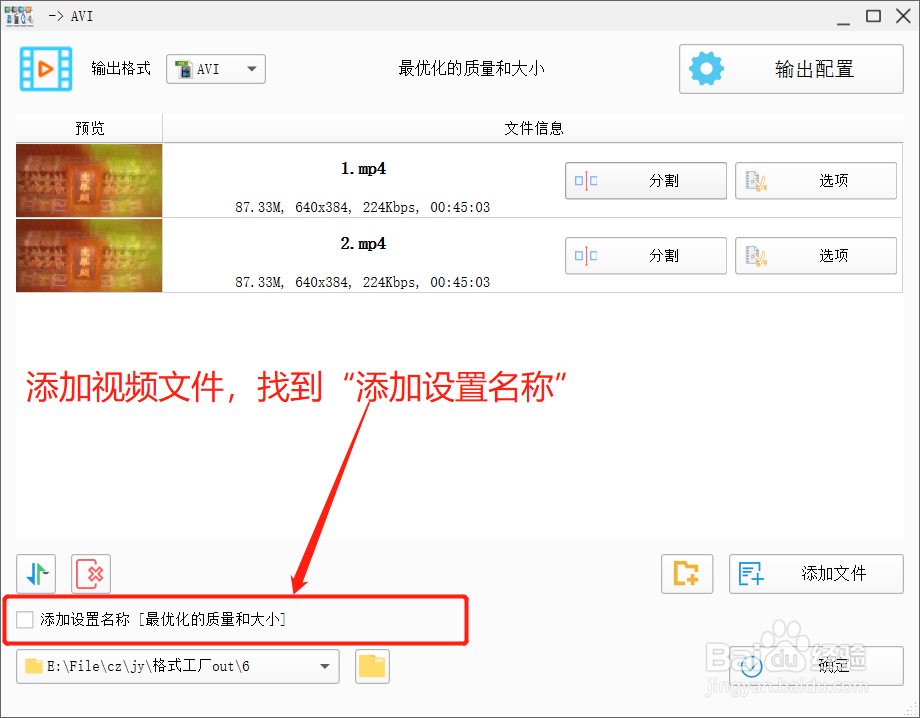Image resolution: width=920 pixels, height=718 pixels.
Task: Open the 输出配置 output settings button
Action: [x=791, y=69]
